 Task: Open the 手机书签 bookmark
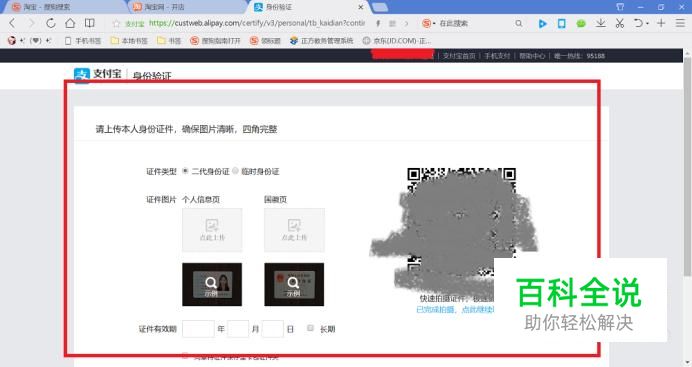click(x=83, y=41)
